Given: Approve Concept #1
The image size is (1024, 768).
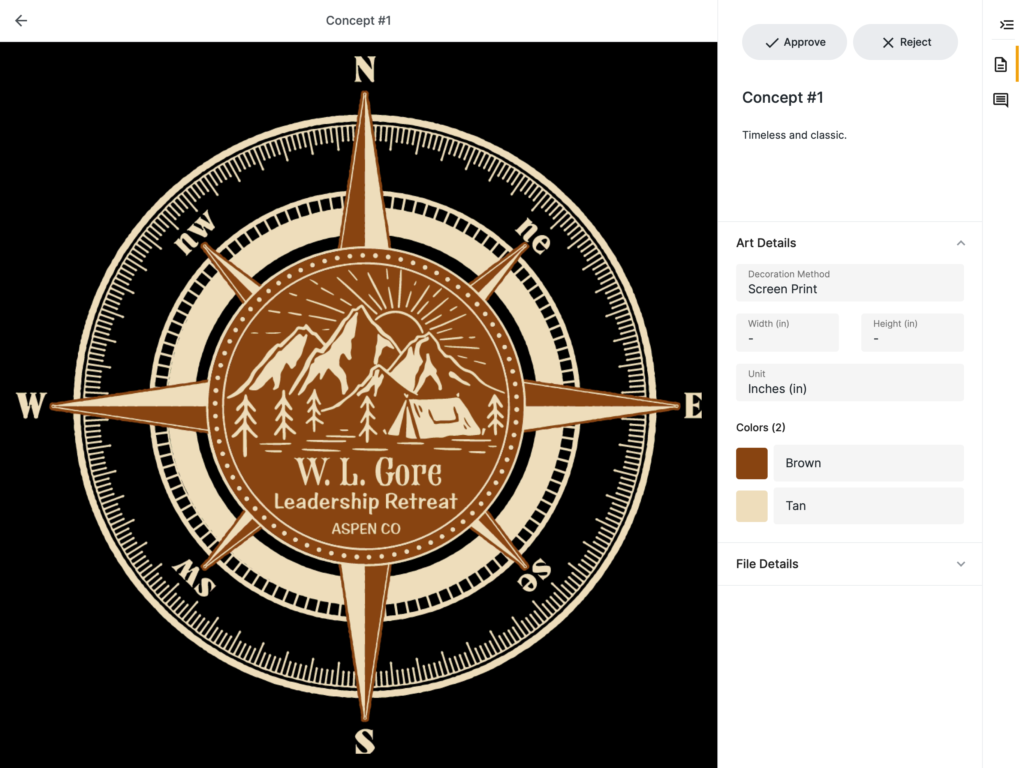Looking at the screenshot, I should (x=794, y=42).
